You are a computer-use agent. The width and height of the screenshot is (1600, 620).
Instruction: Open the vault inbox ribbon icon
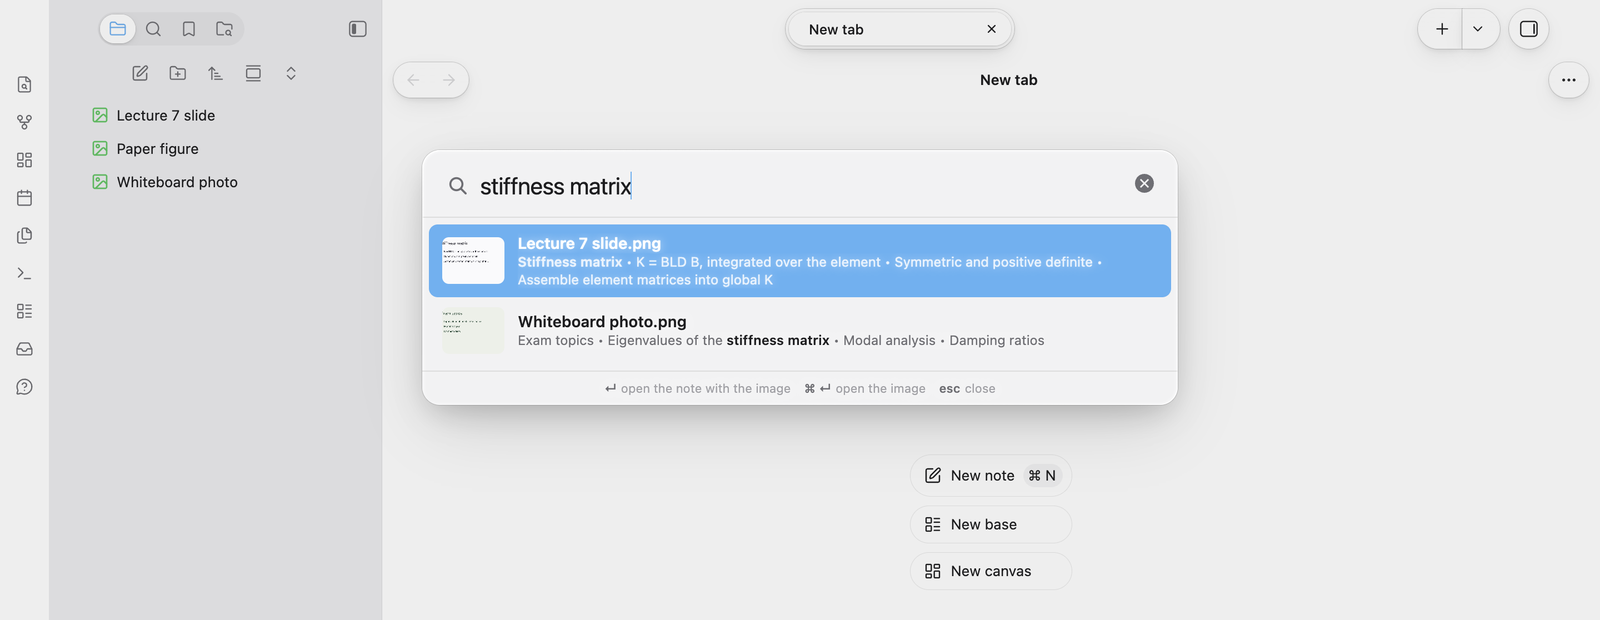(25, 349)
